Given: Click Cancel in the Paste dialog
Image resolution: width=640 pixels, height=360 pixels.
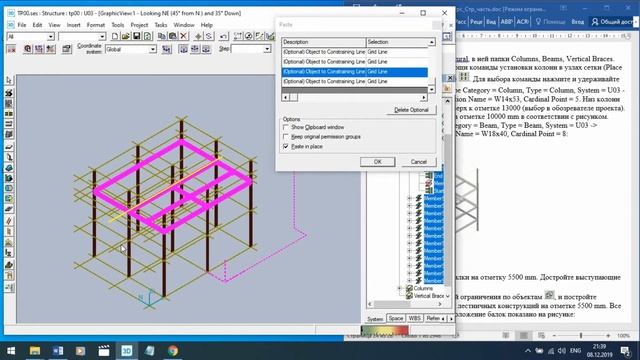Looking at the screenshot, I should (418, 162).
